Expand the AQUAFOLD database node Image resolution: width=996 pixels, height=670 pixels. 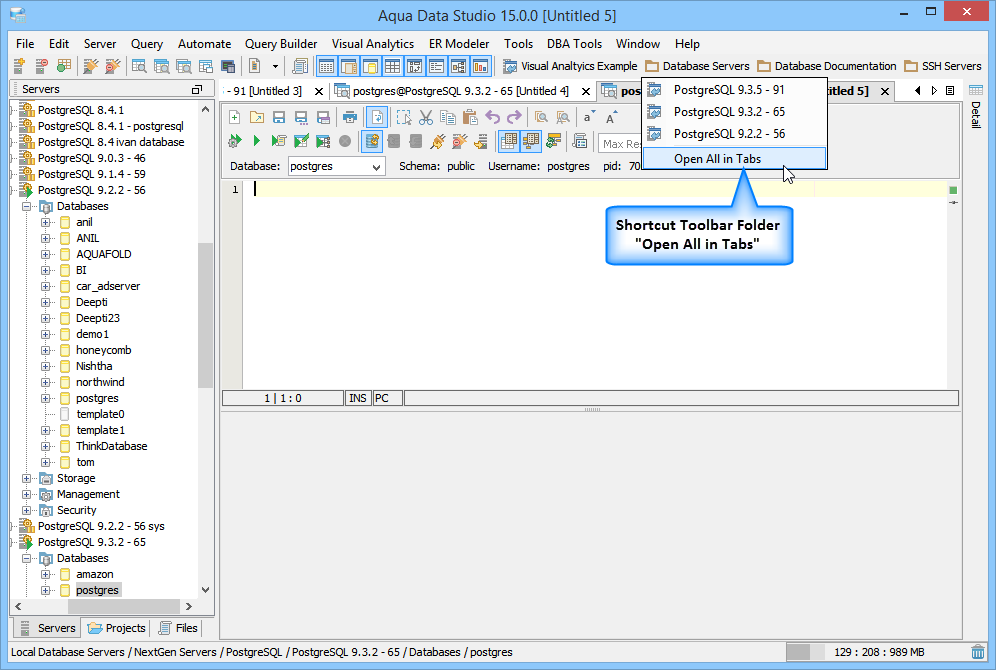[x=46, y=254]
